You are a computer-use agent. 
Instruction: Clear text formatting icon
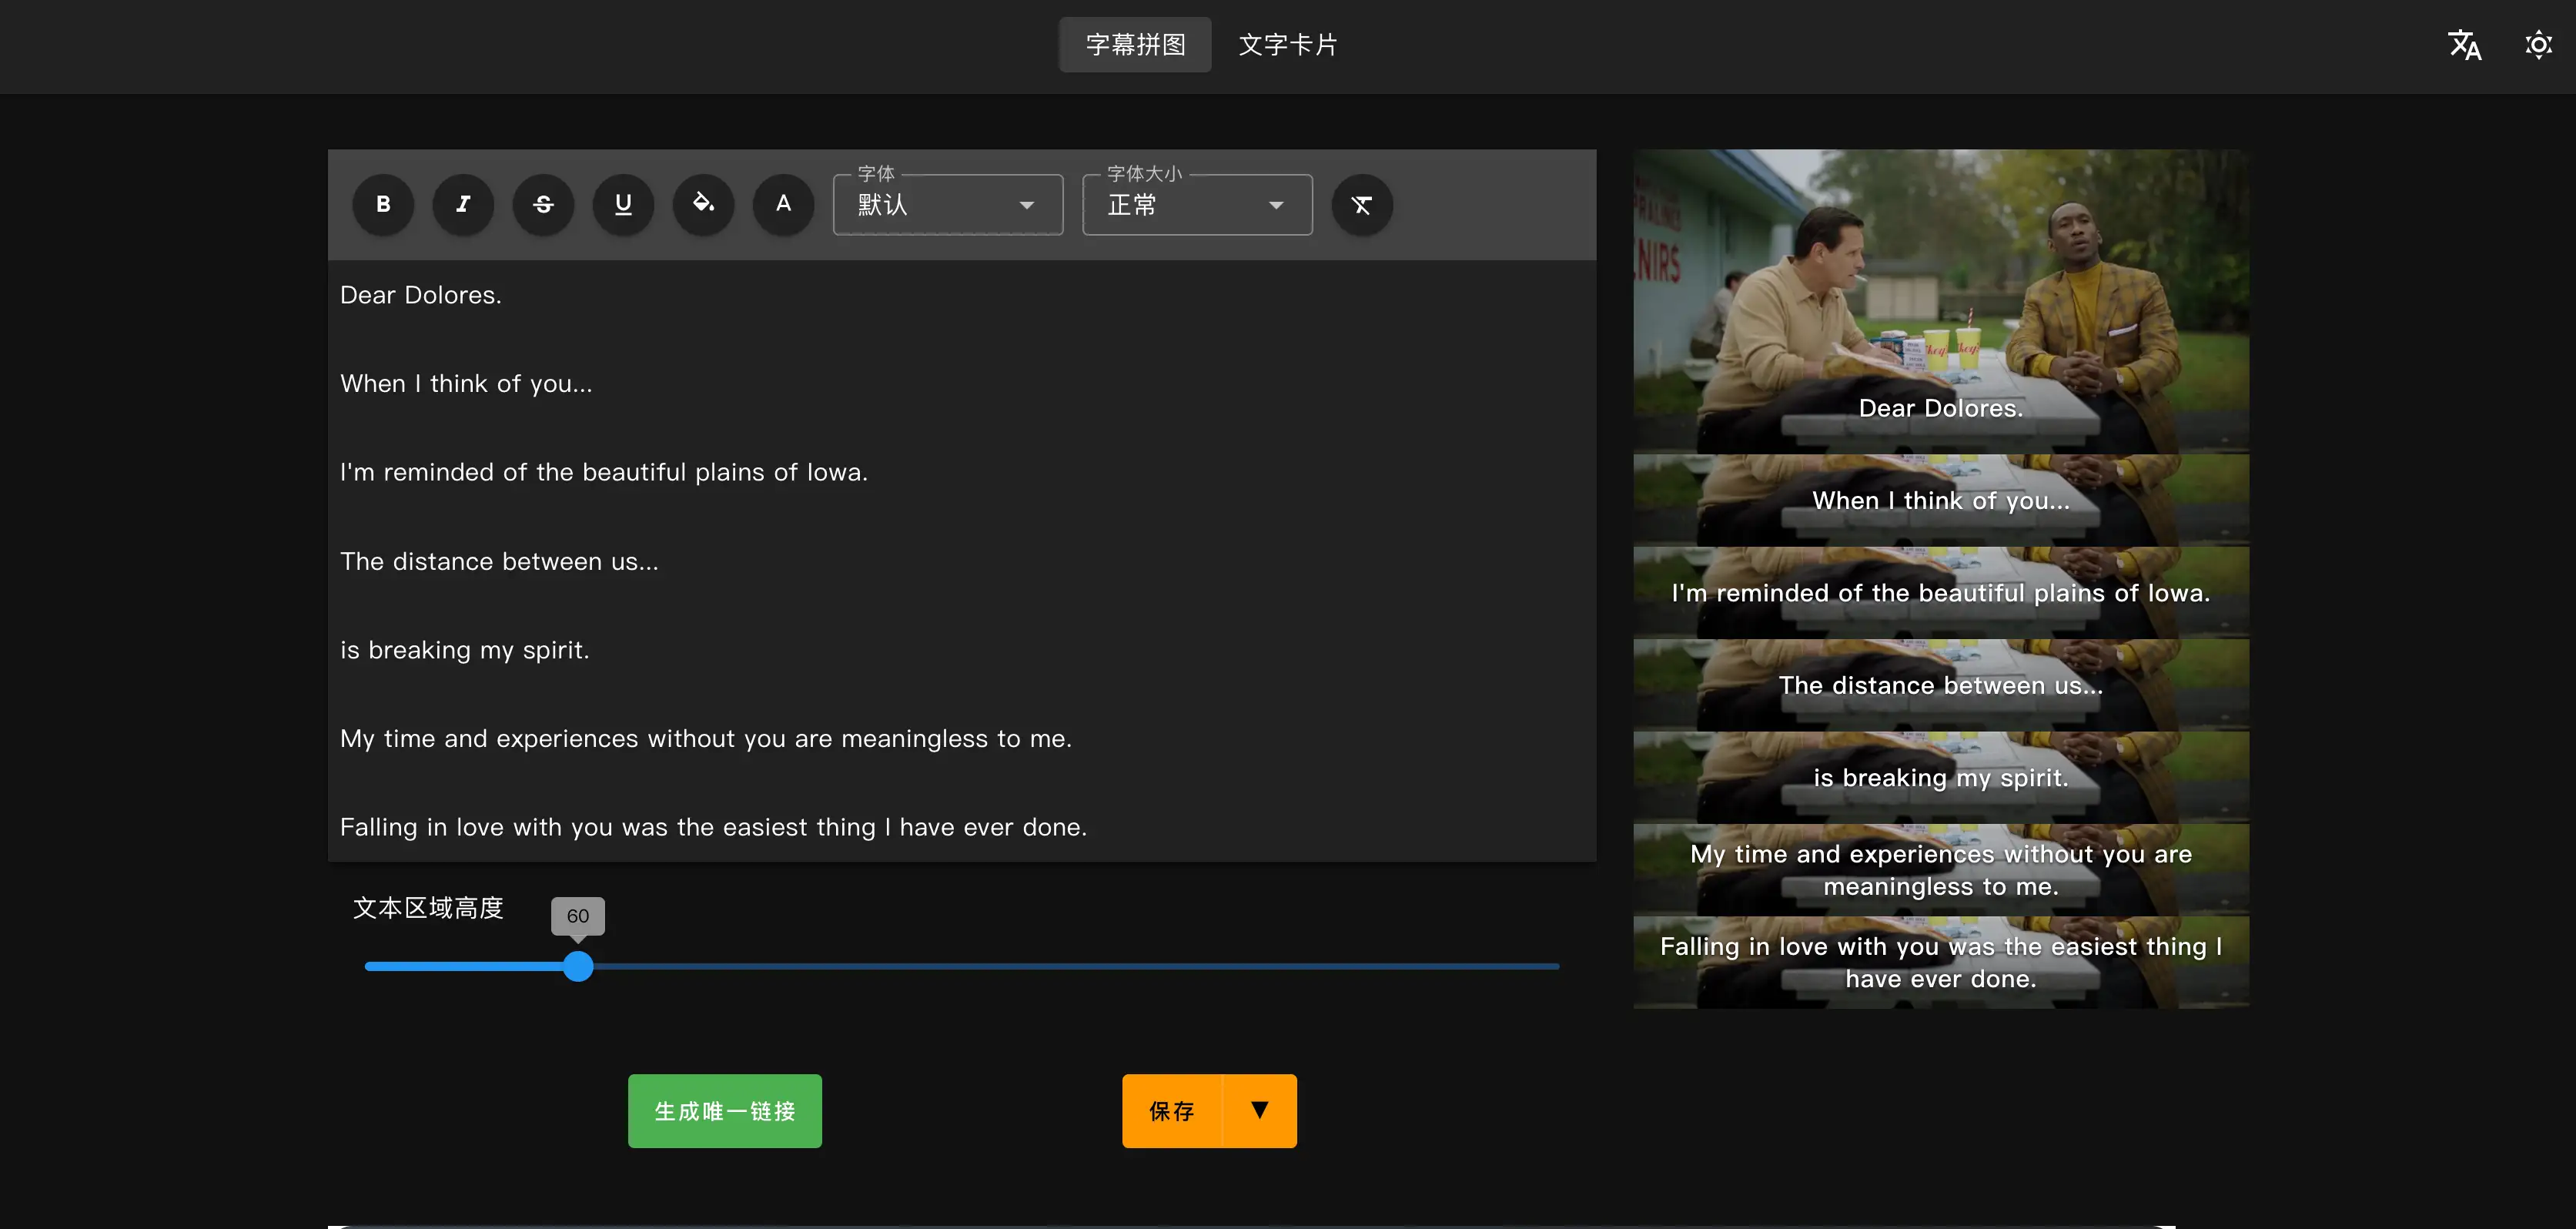[1361, 205]
